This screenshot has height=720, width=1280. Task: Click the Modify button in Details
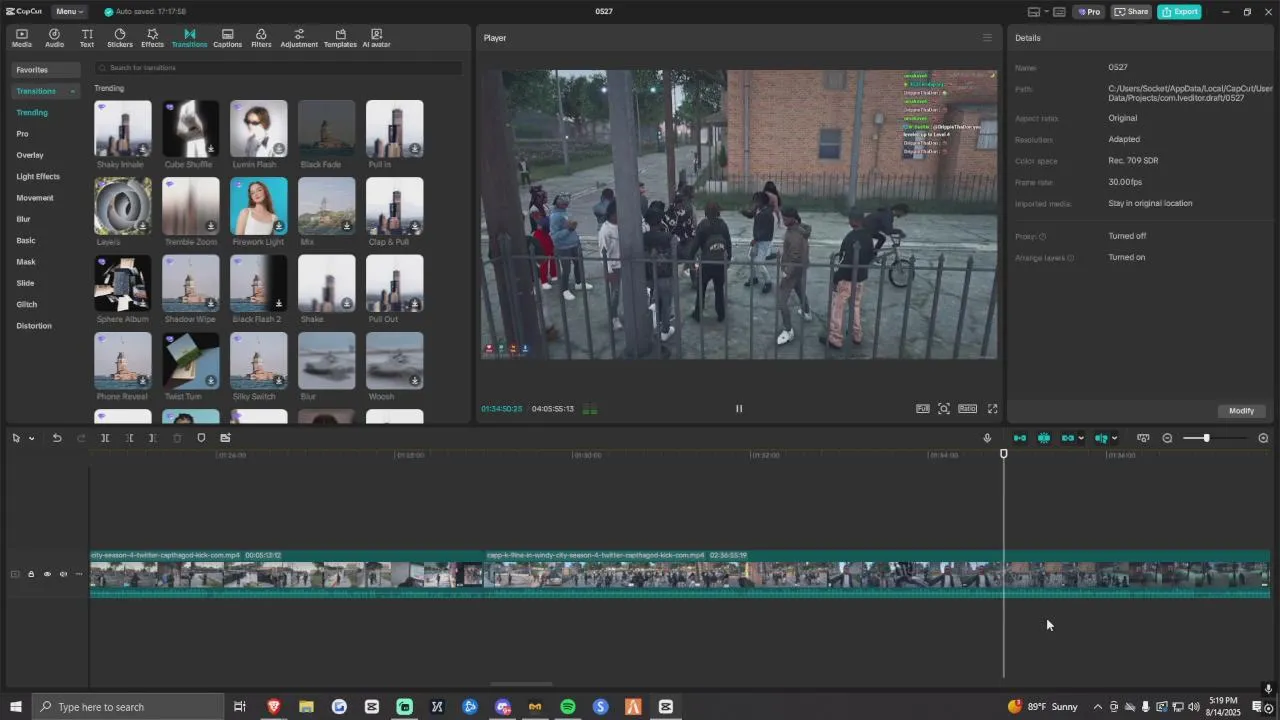pyautogui.click(x=1241, y=411)
